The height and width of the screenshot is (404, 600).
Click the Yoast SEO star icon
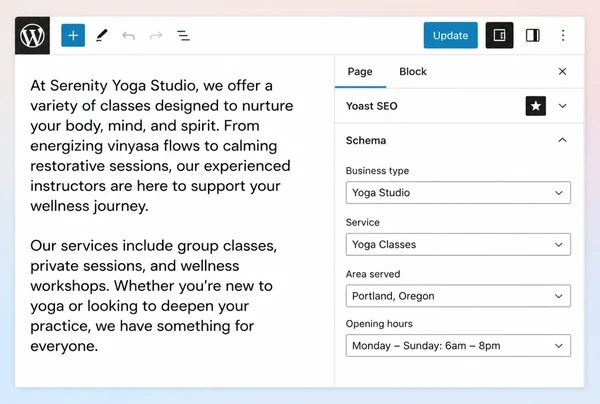pos(536,106)
